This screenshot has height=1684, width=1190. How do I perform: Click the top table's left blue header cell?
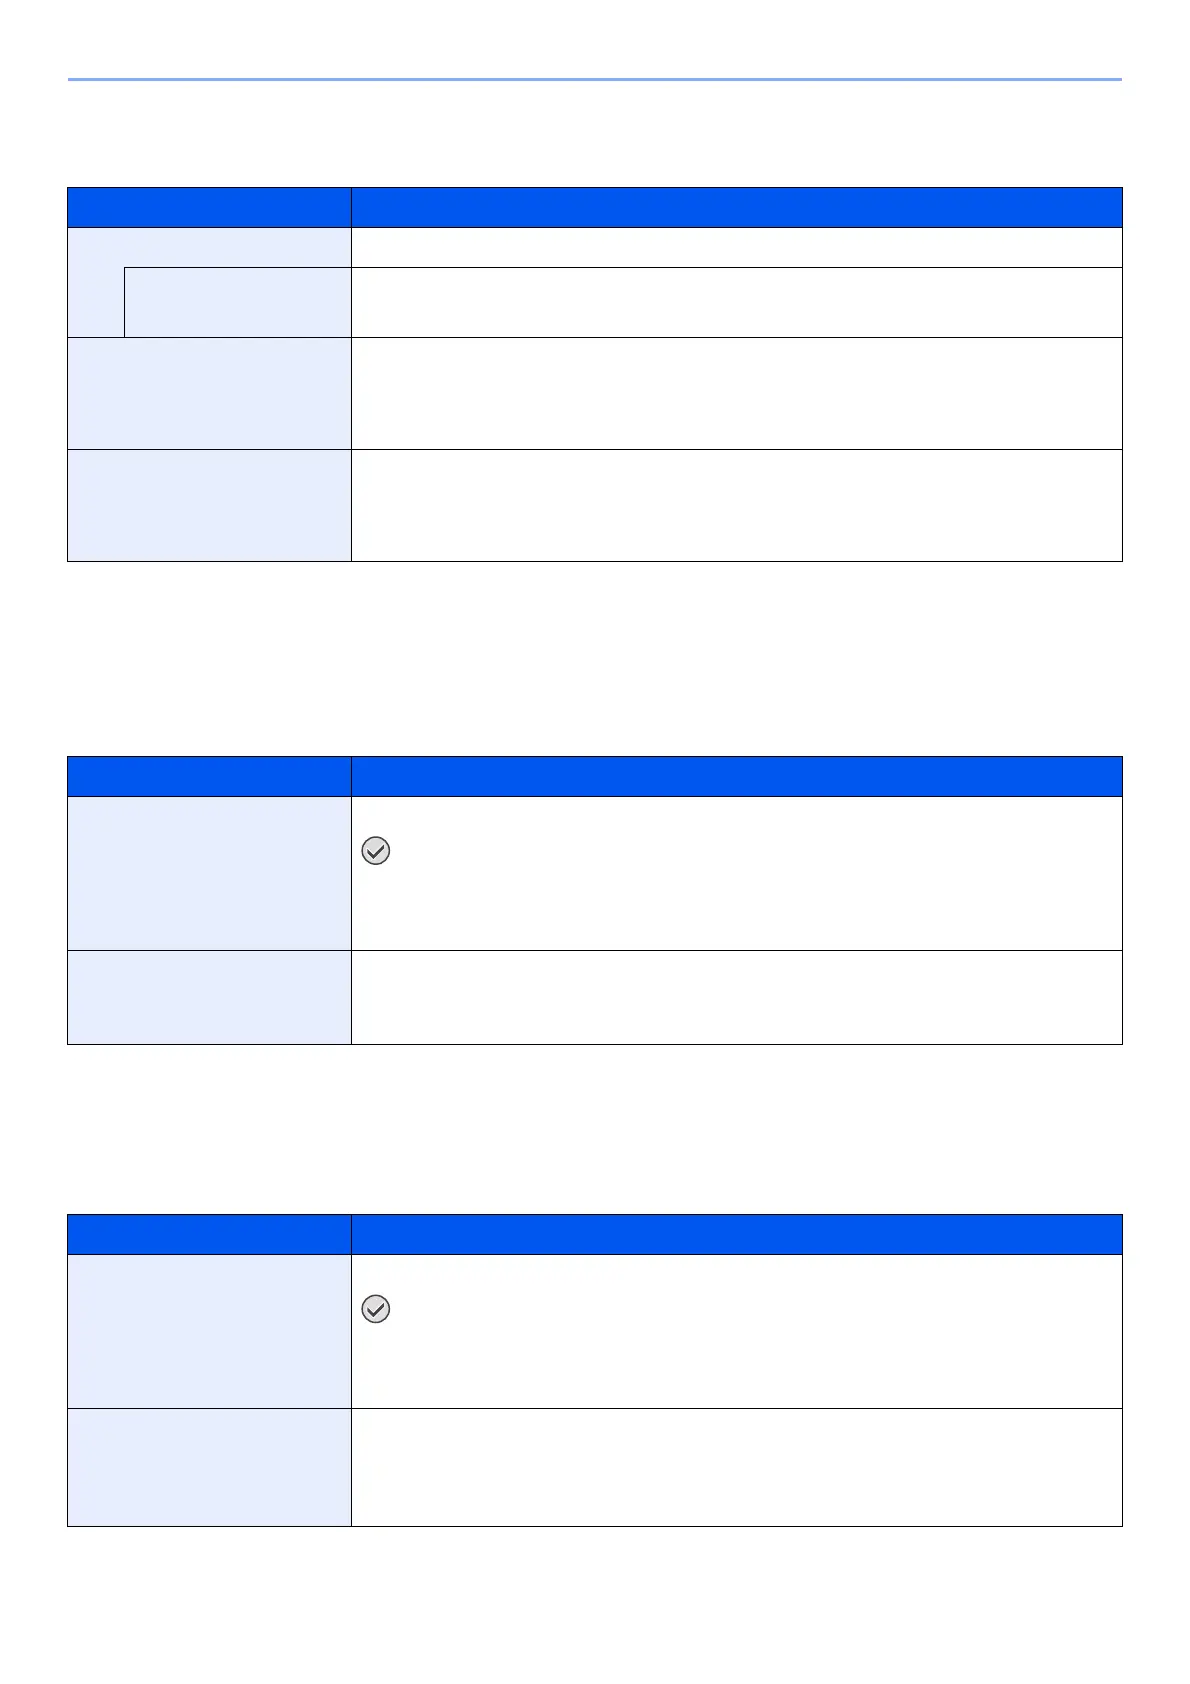tap(209, 207)
